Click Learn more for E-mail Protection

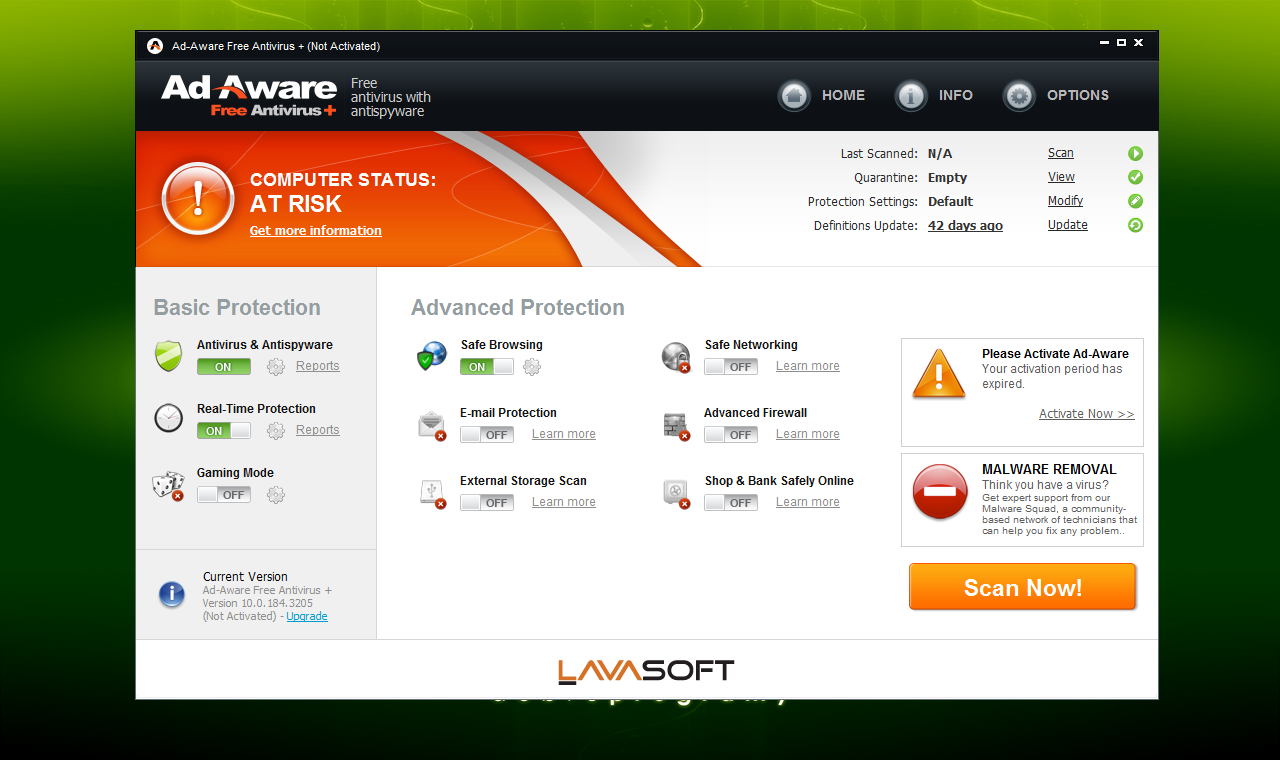(564, 434)
